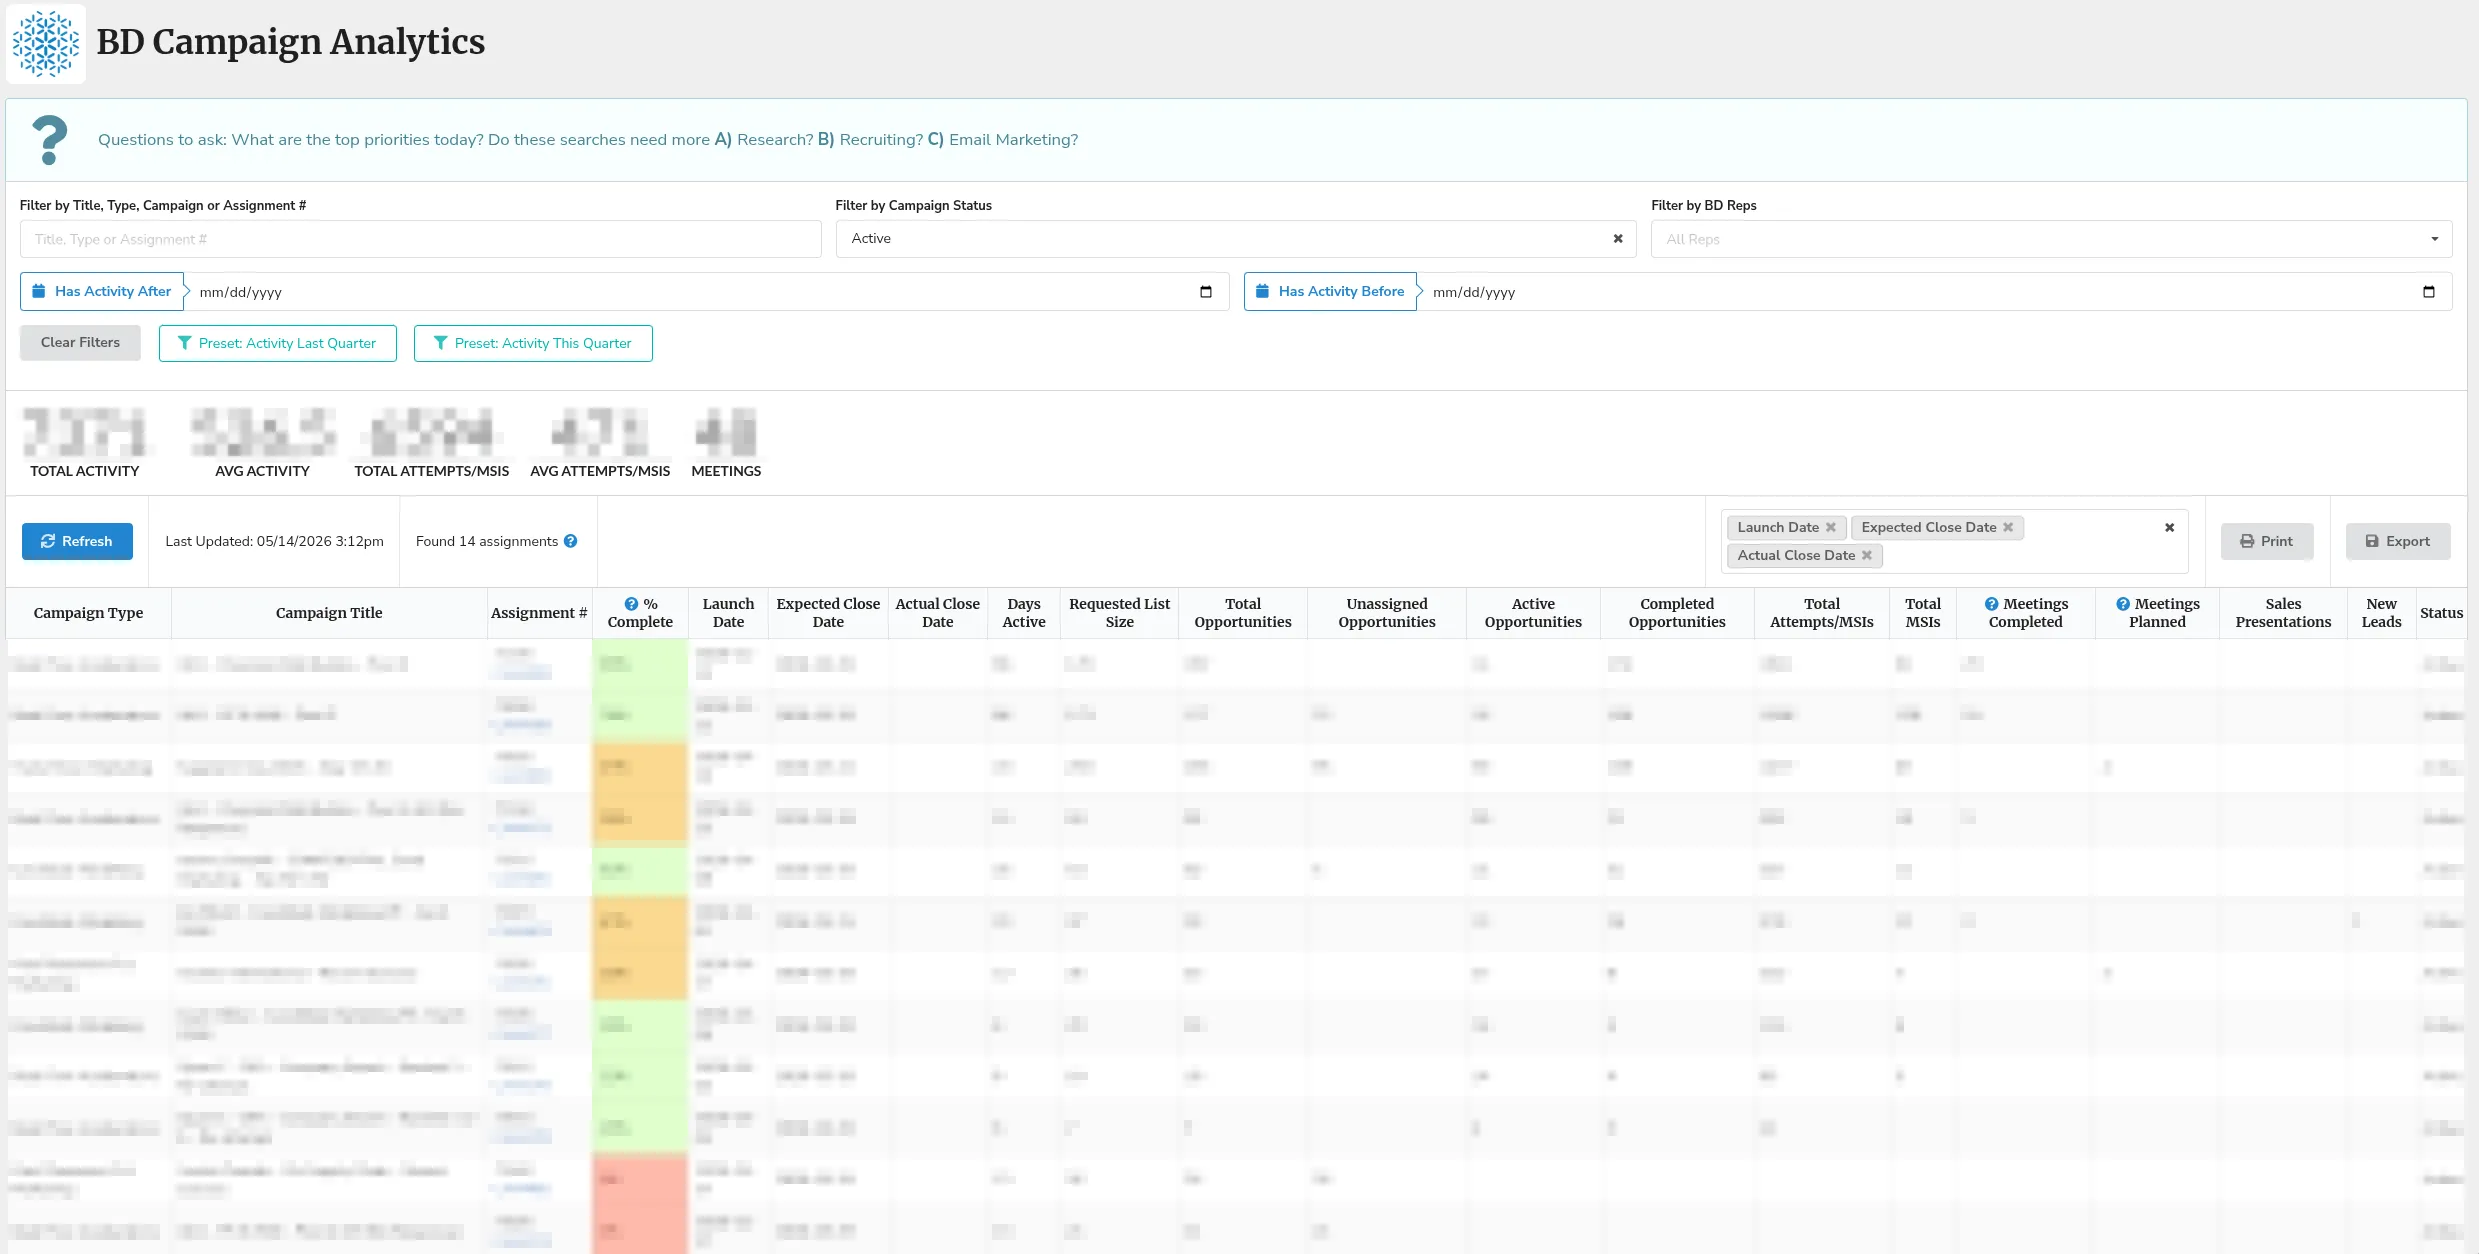The image size is (2479, 1254).
Task: Sort by Campaign Title column
Action: pos(329,613)
